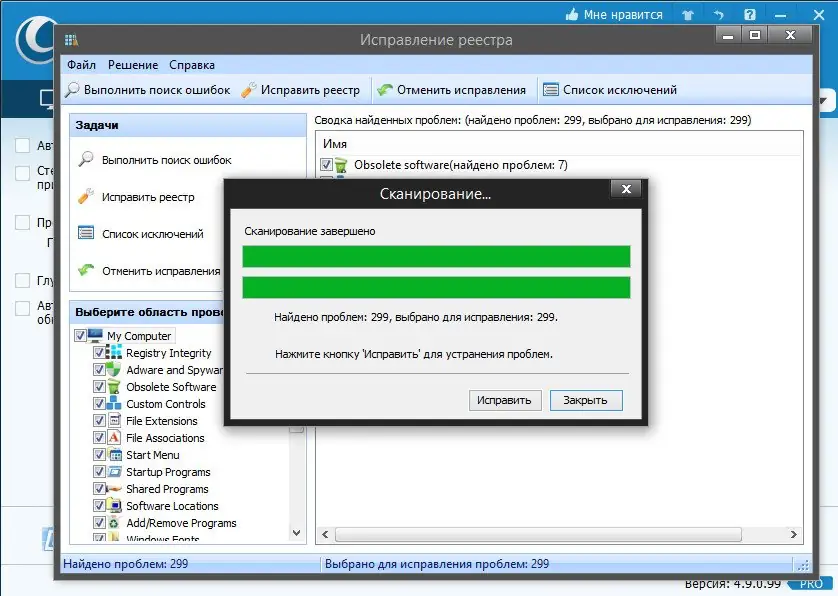
Task: Click the Имя column header
Action: coord(335,144)
